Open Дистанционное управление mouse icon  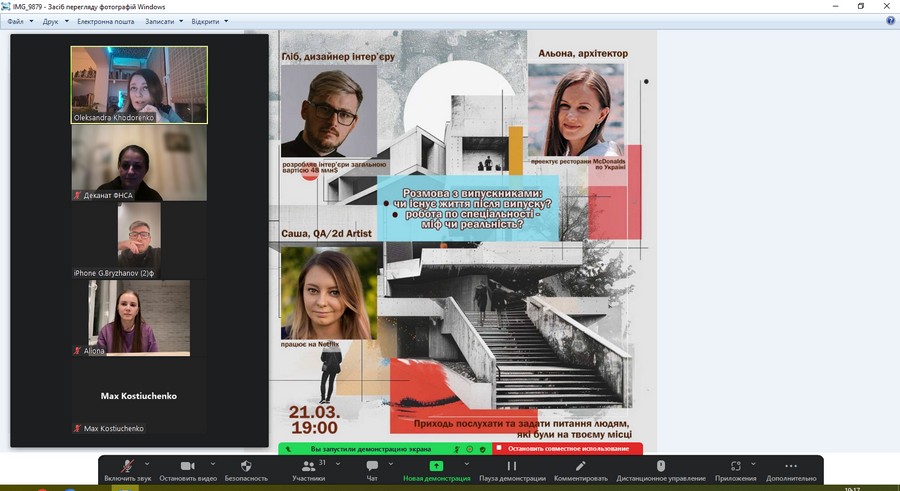pos(660,466)
